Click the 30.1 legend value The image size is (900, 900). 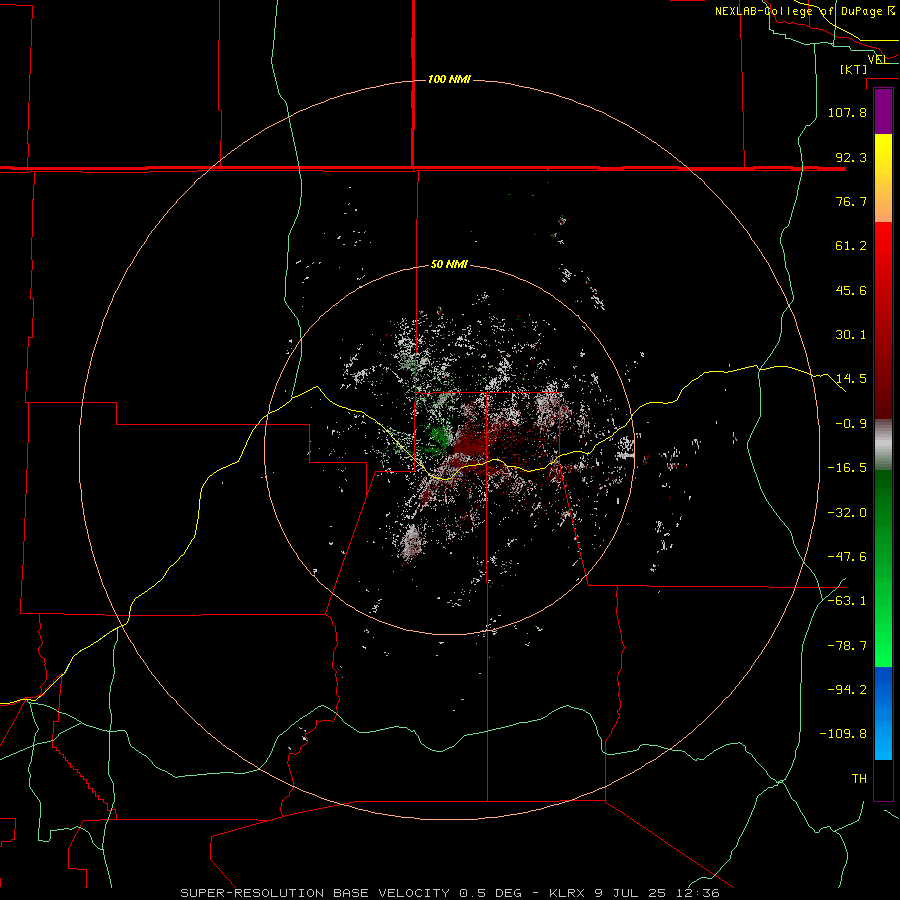[851, 335]
